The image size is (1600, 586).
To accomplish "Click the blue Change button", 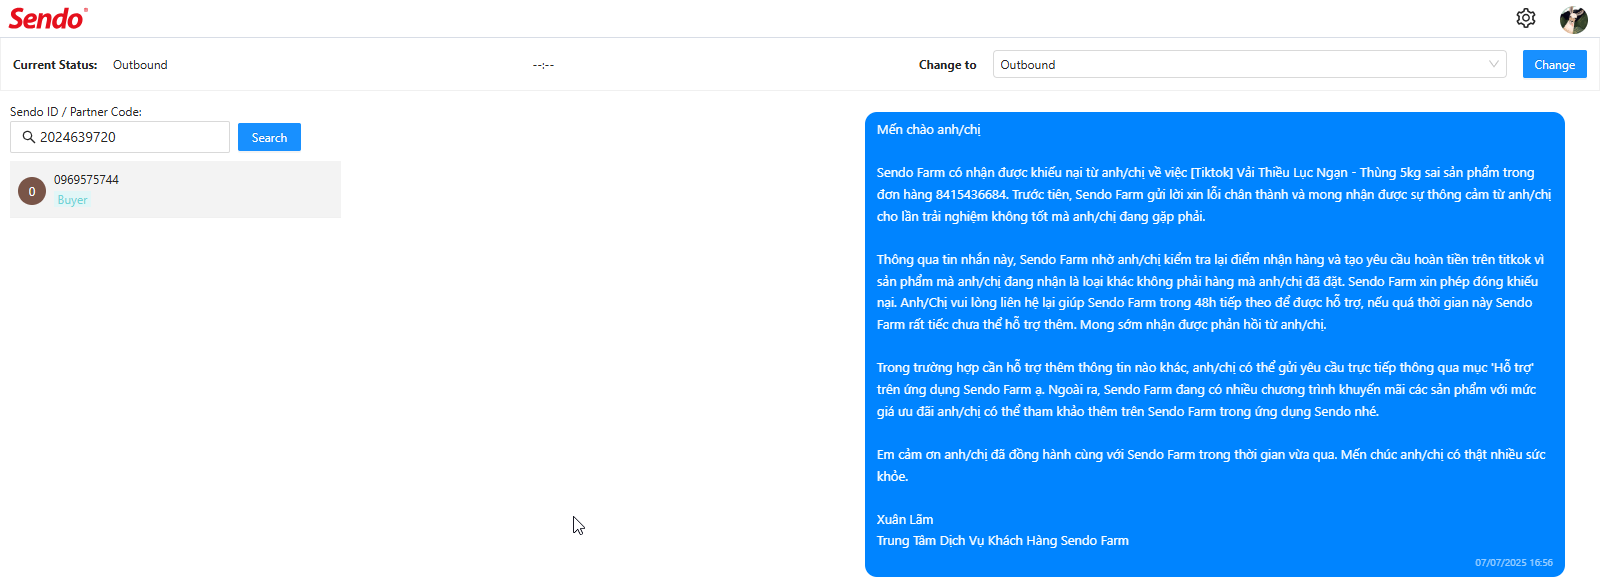I will pyautogui.click(x=1554, y=64).
